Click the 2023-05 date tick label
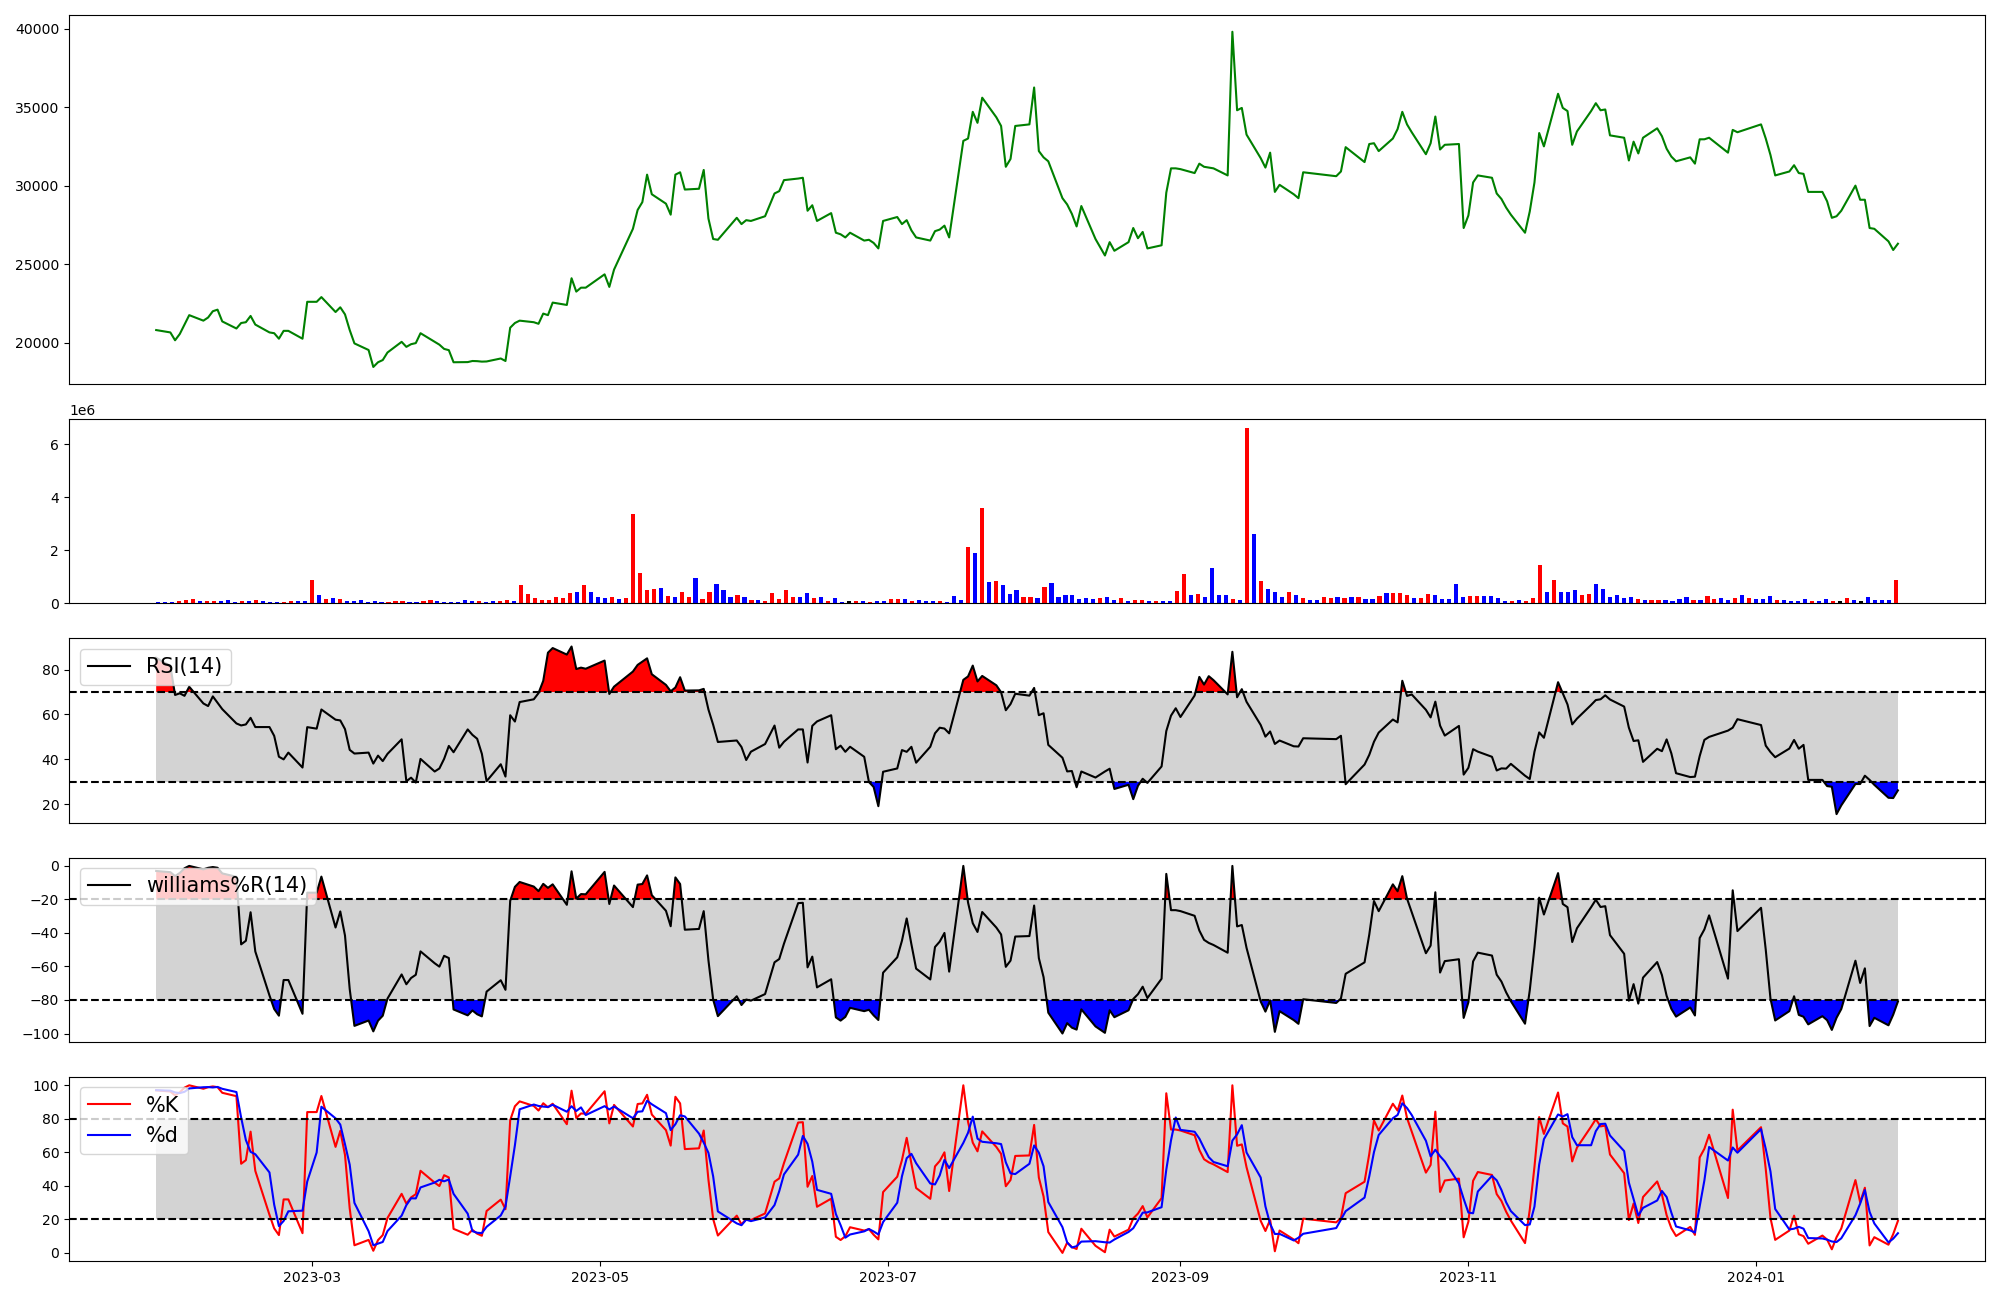The width and height of the screenshot is (2000, 1300). 600,1277
